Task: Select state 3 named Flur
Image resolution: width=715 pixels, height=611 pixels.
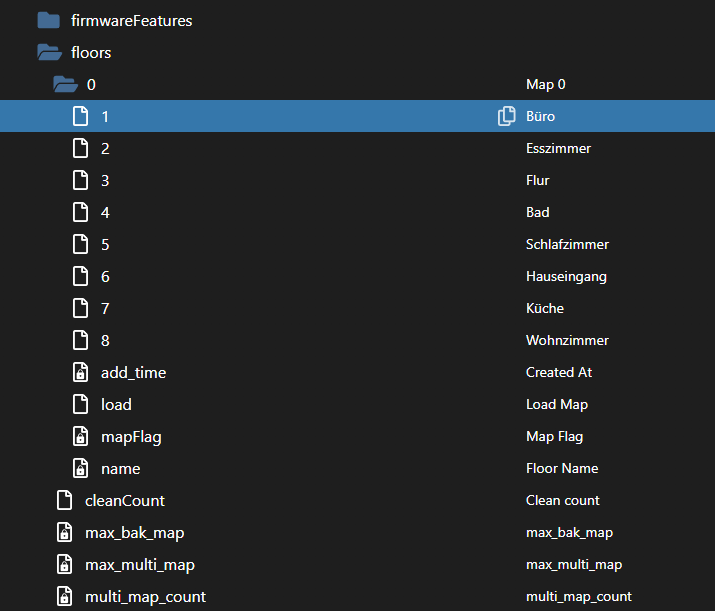Action: (x=105, y=180)
